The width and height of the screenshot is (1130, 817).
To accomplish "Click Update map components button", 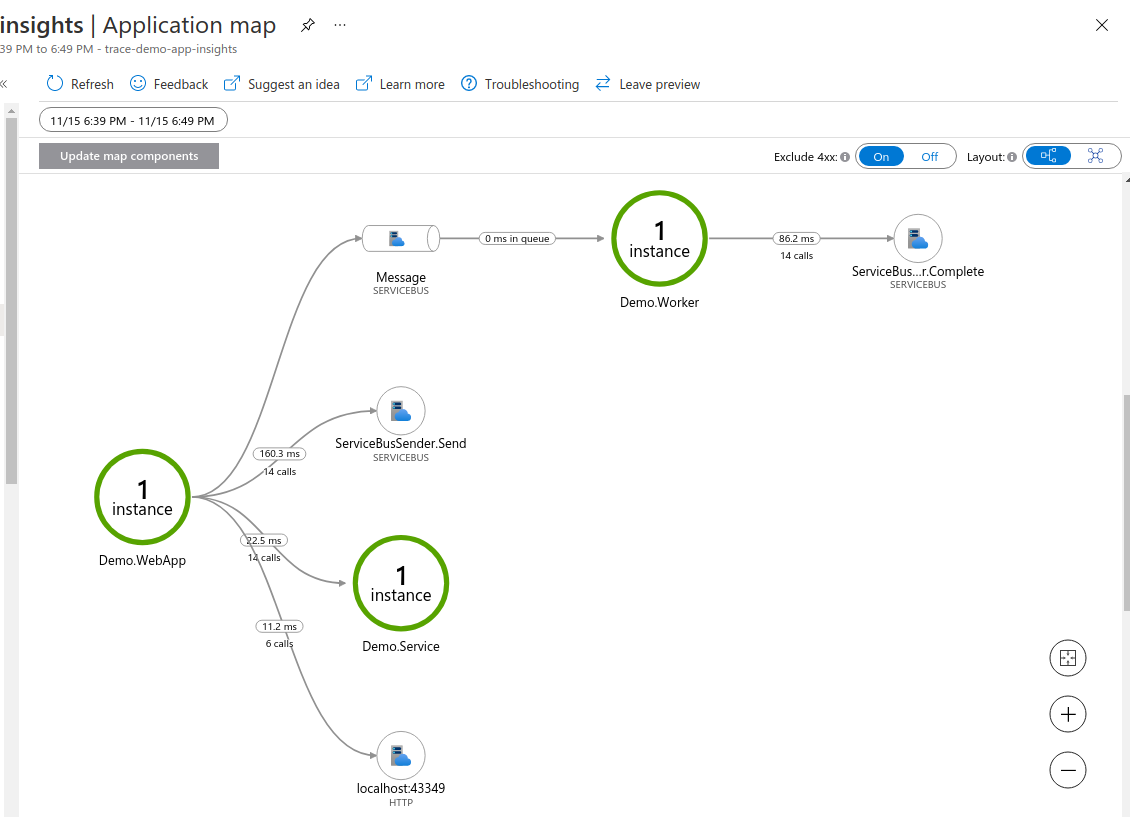I will point(129,156).
